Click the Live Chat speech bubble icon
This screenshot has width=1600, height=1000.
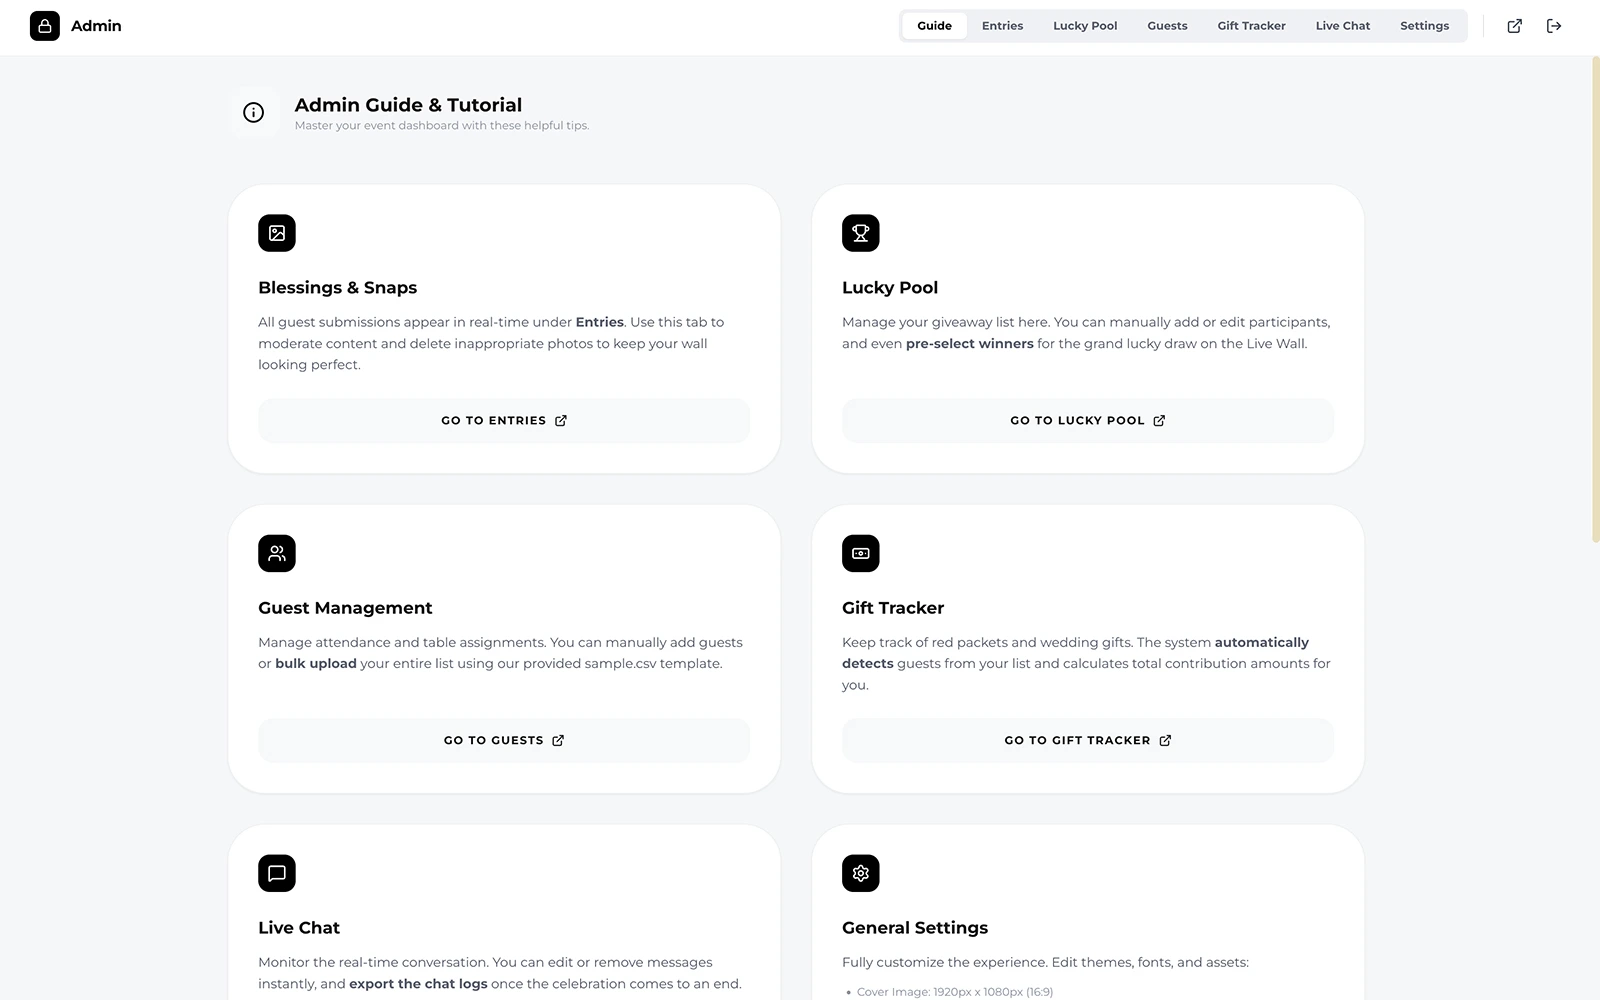[277, 873]
